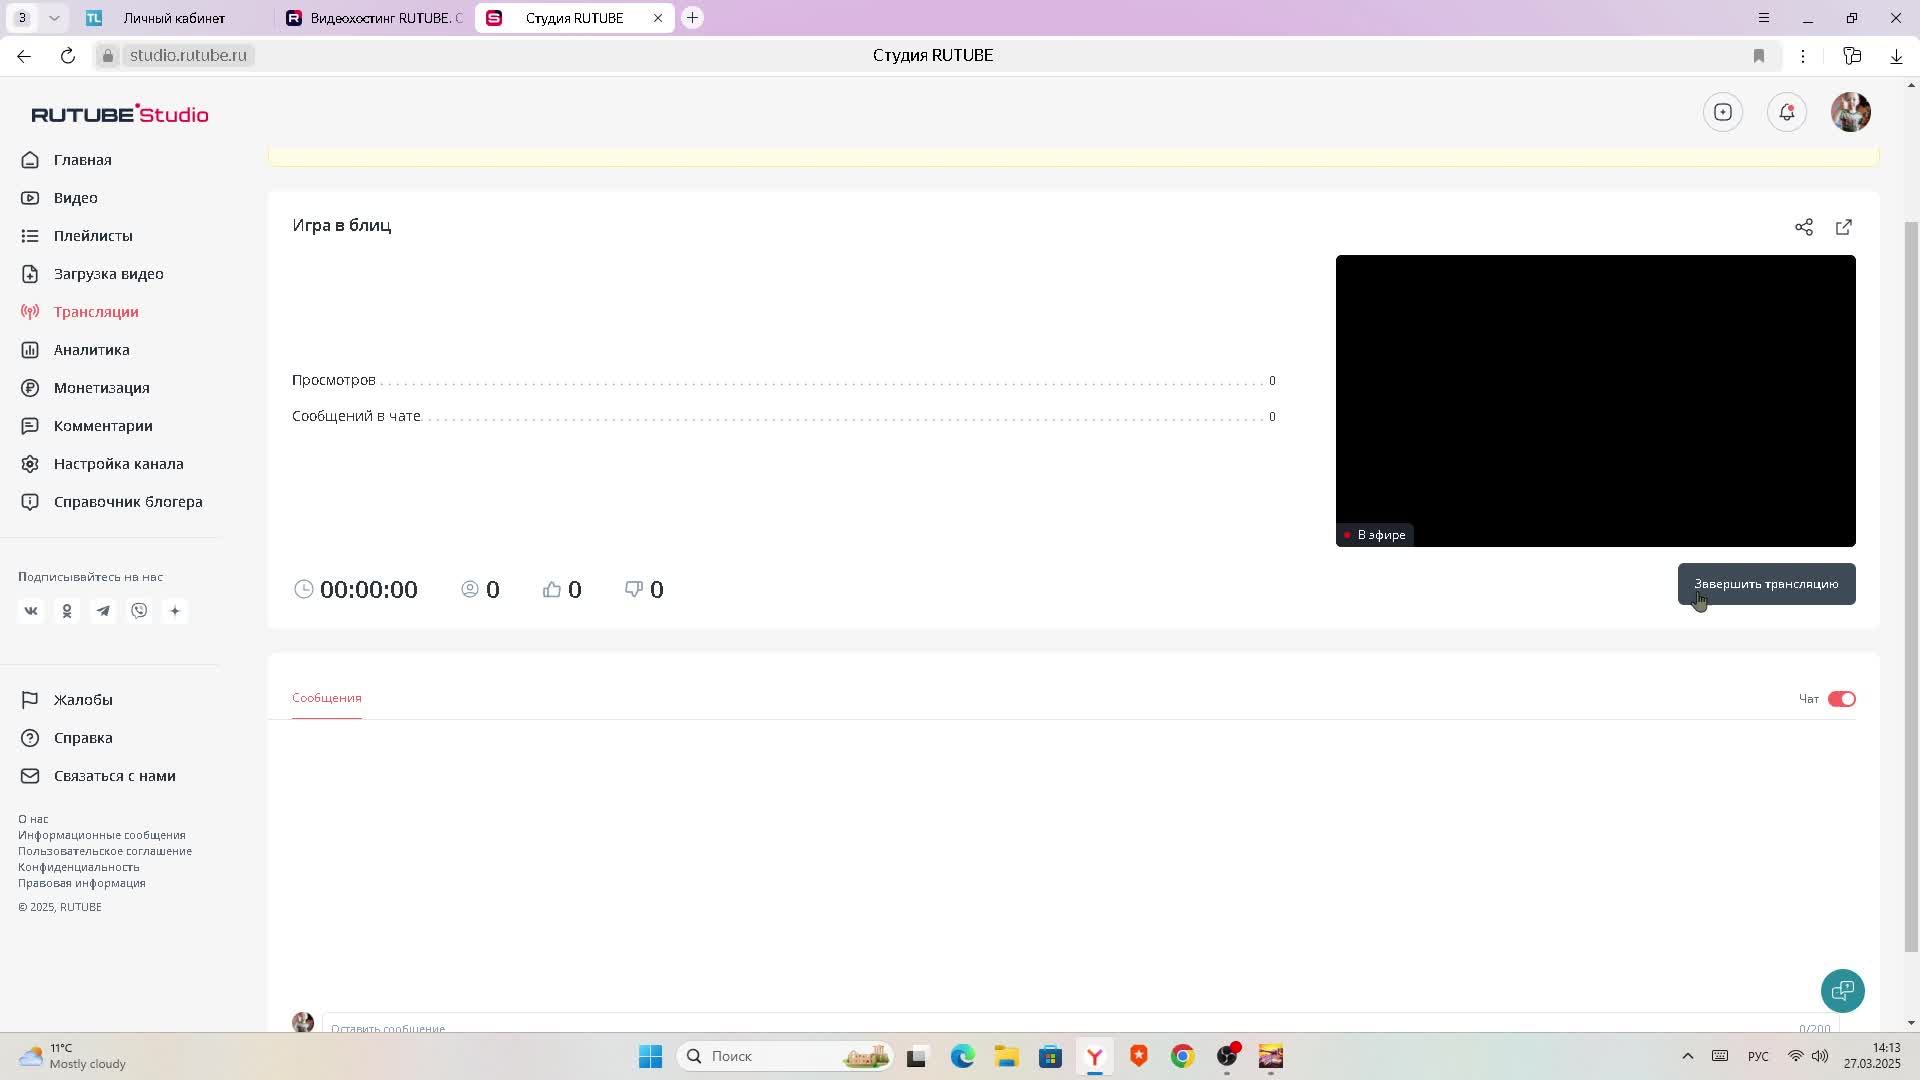Click Завершить трансляцию button
Screen dimensions: 1920x1080
pyautogui.click(x=1766, y=584)
